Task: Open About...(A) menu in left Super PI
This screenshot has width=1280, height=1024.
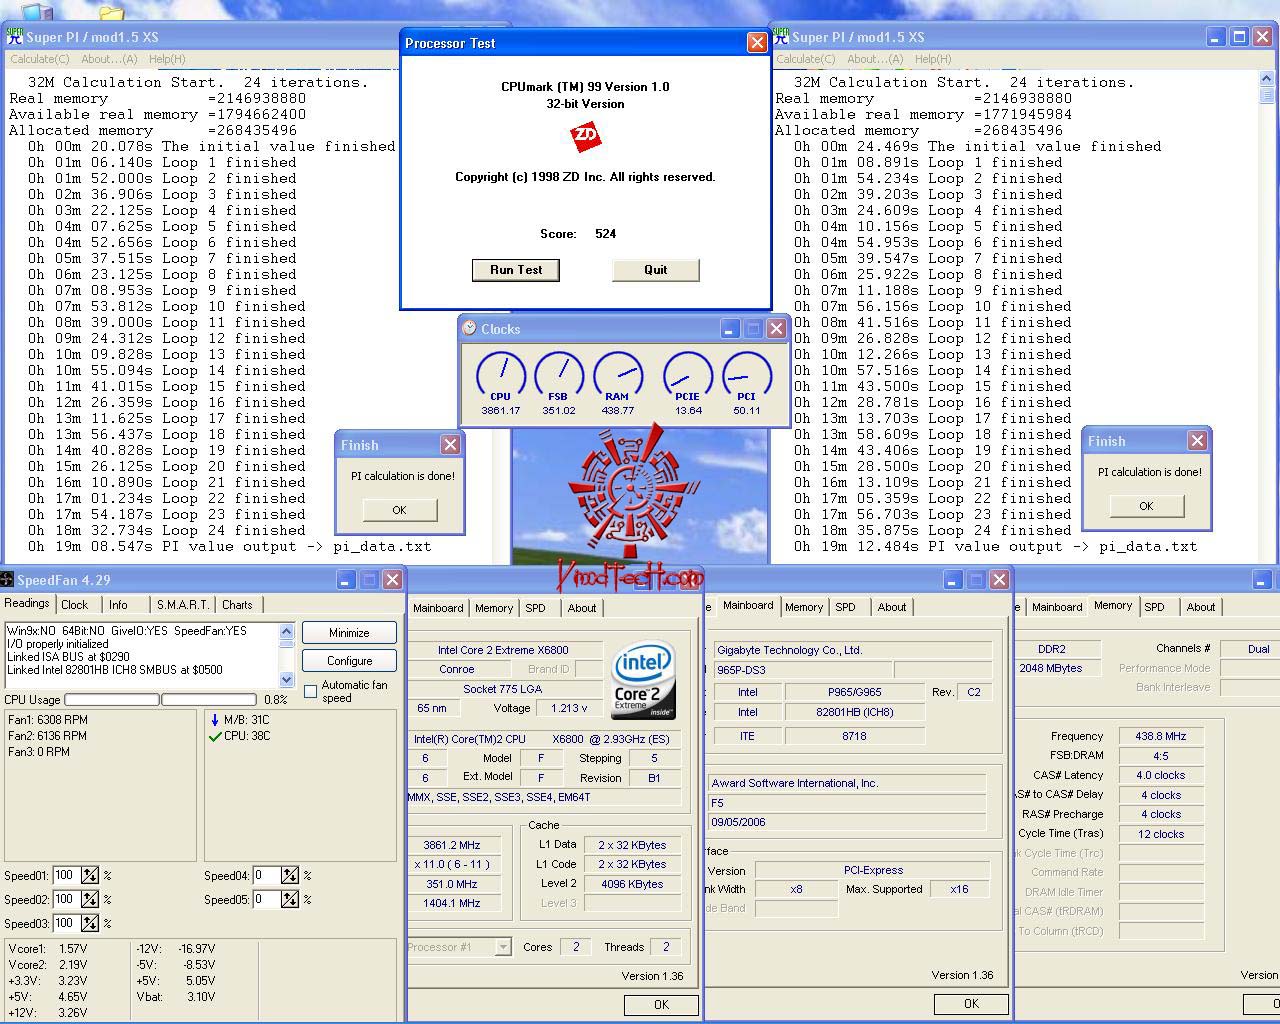Action: (109, 59)
